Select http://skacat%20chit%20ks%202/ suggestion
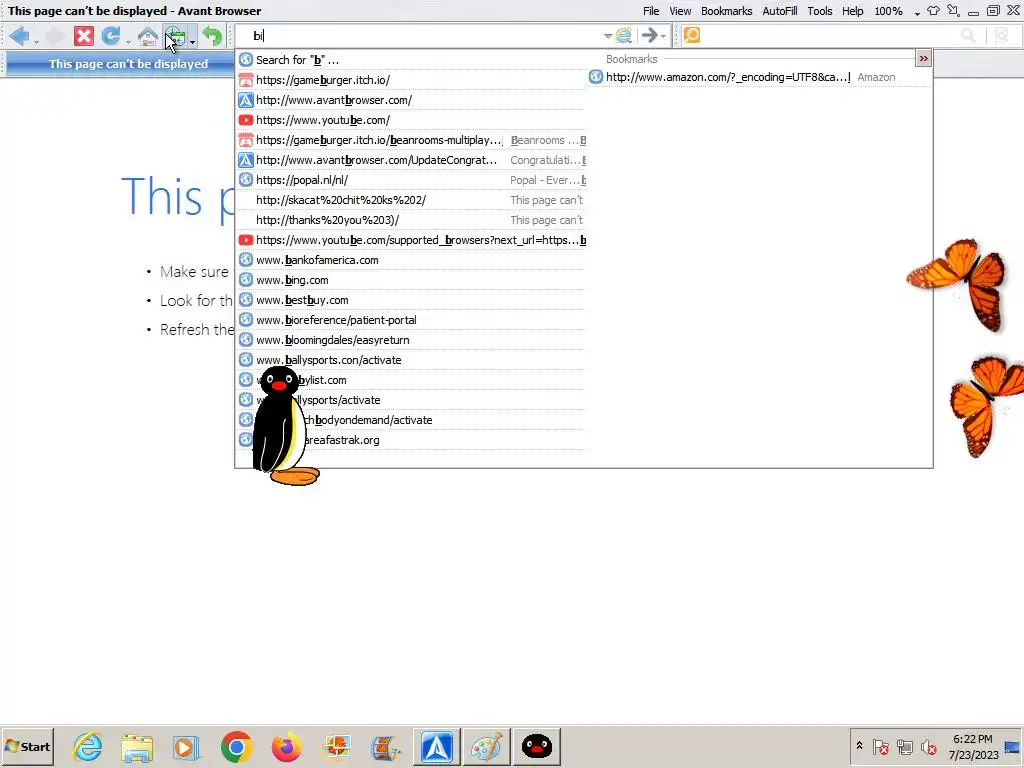 click(411, 200)
